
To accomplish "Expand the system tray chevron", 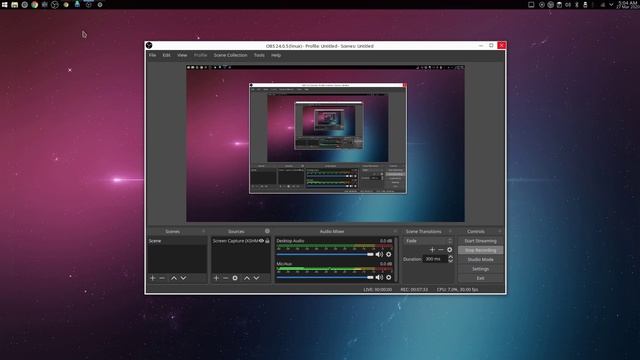I will pos(611,5).
